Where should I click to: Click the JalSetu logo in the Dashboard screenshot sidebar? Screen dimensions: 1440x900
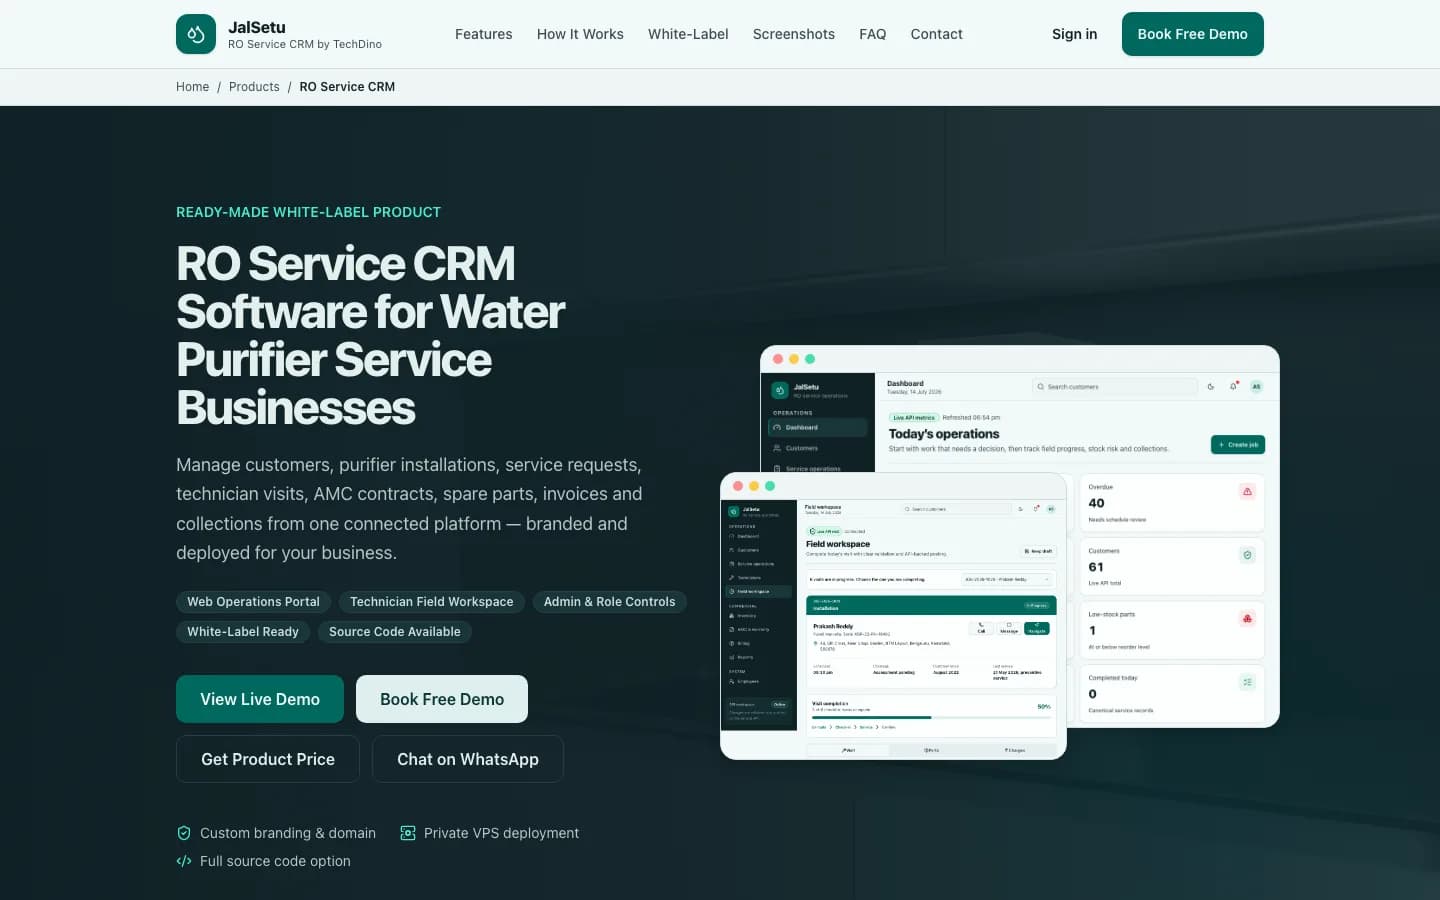780,390
